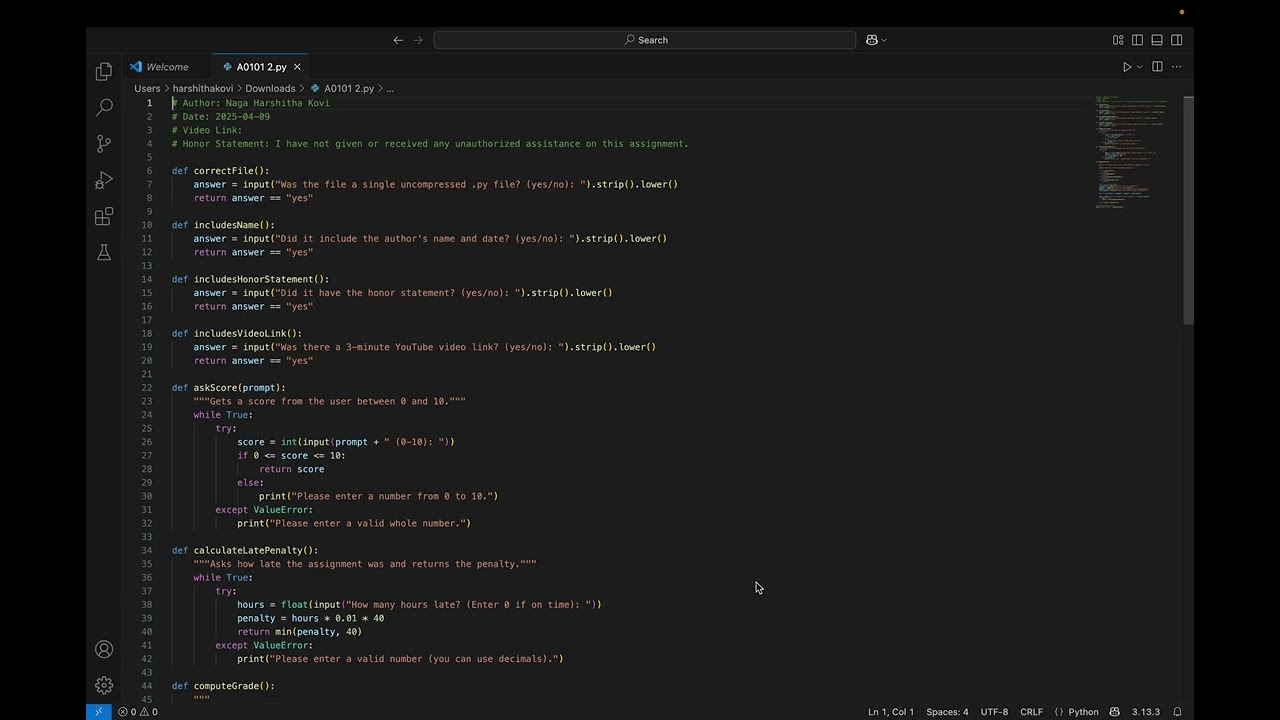Open the remote window indicator
Viewport: 1280px width, 720px height.
coord(98,712)
